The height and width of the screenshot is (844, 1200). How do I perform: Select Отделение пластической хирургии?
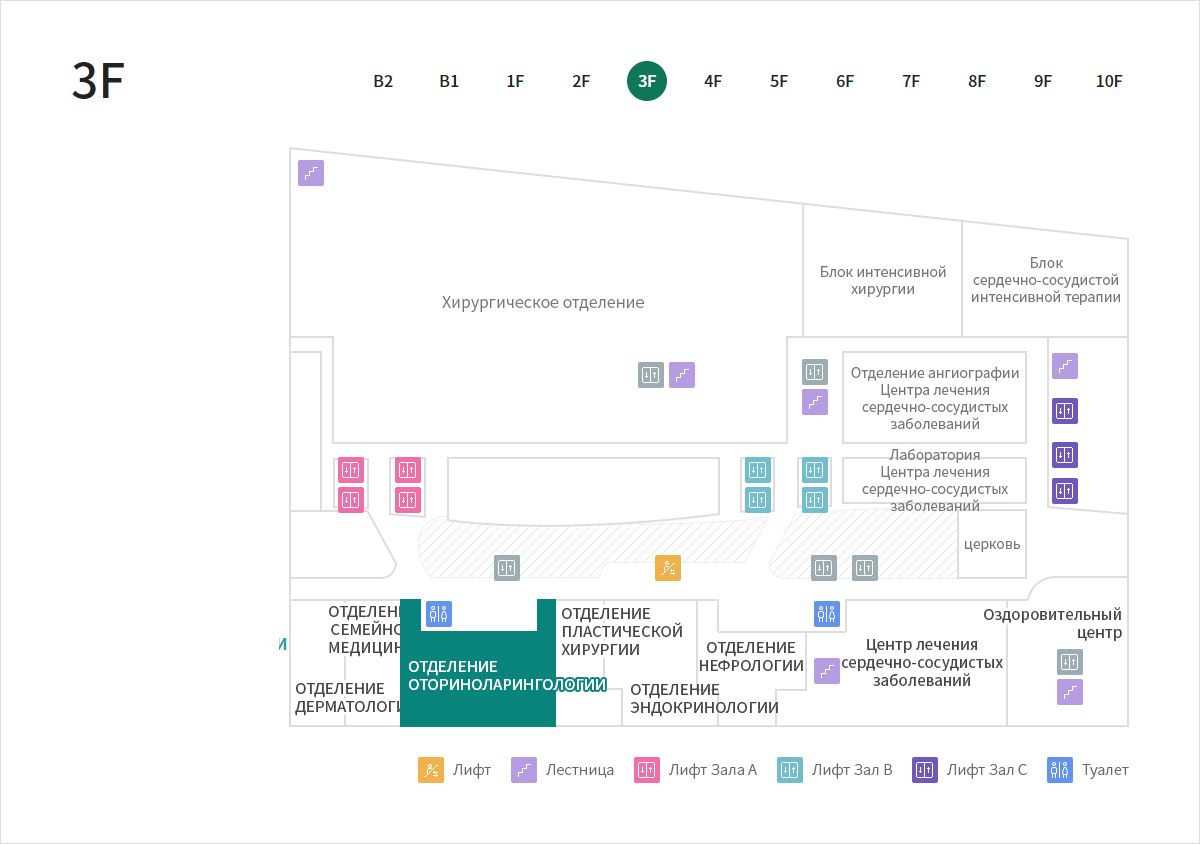click(x=622, y=632)
